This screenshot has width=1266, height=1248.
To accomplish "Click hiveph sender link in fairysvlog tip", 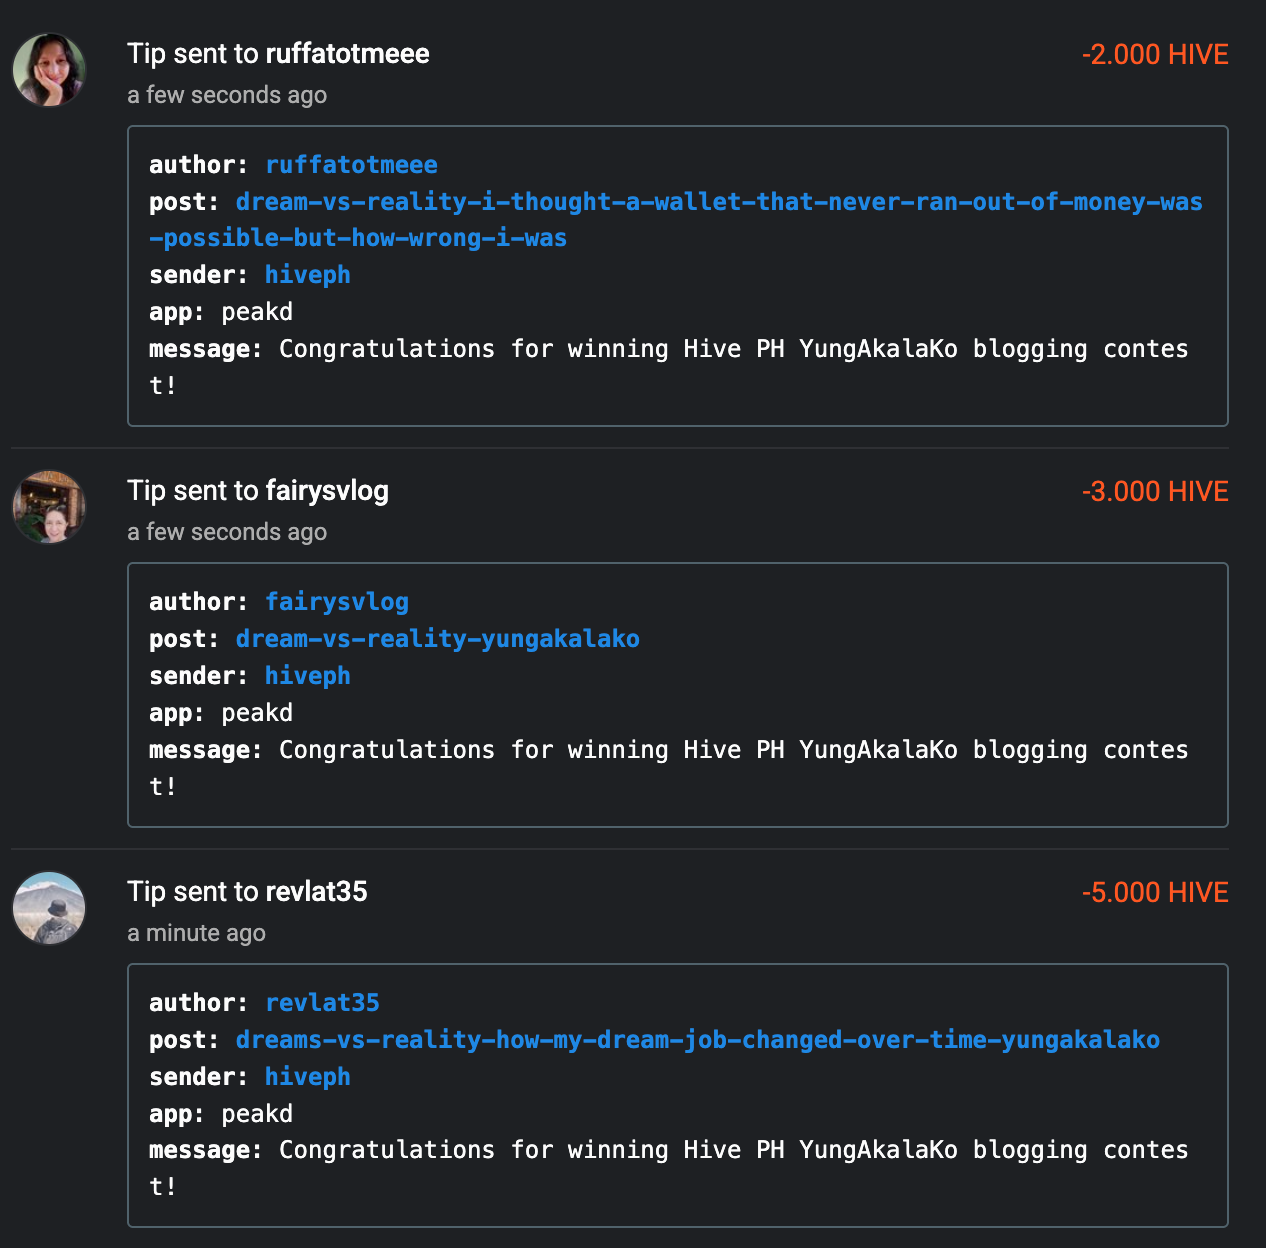I will tap(307, 676).
